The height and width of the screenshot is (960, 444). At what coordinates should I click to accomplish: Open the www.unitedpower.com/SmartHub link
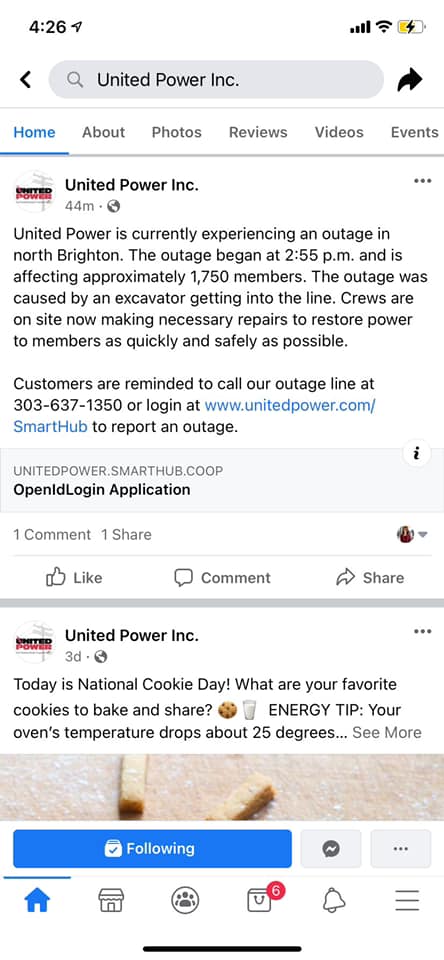point(195,416)
